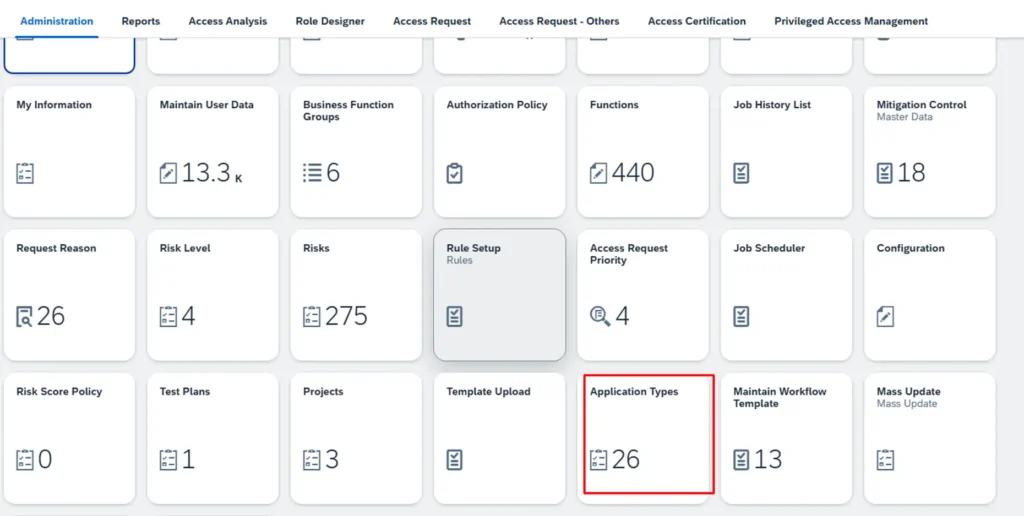Switch to the Reports tab

pos(140,21)
